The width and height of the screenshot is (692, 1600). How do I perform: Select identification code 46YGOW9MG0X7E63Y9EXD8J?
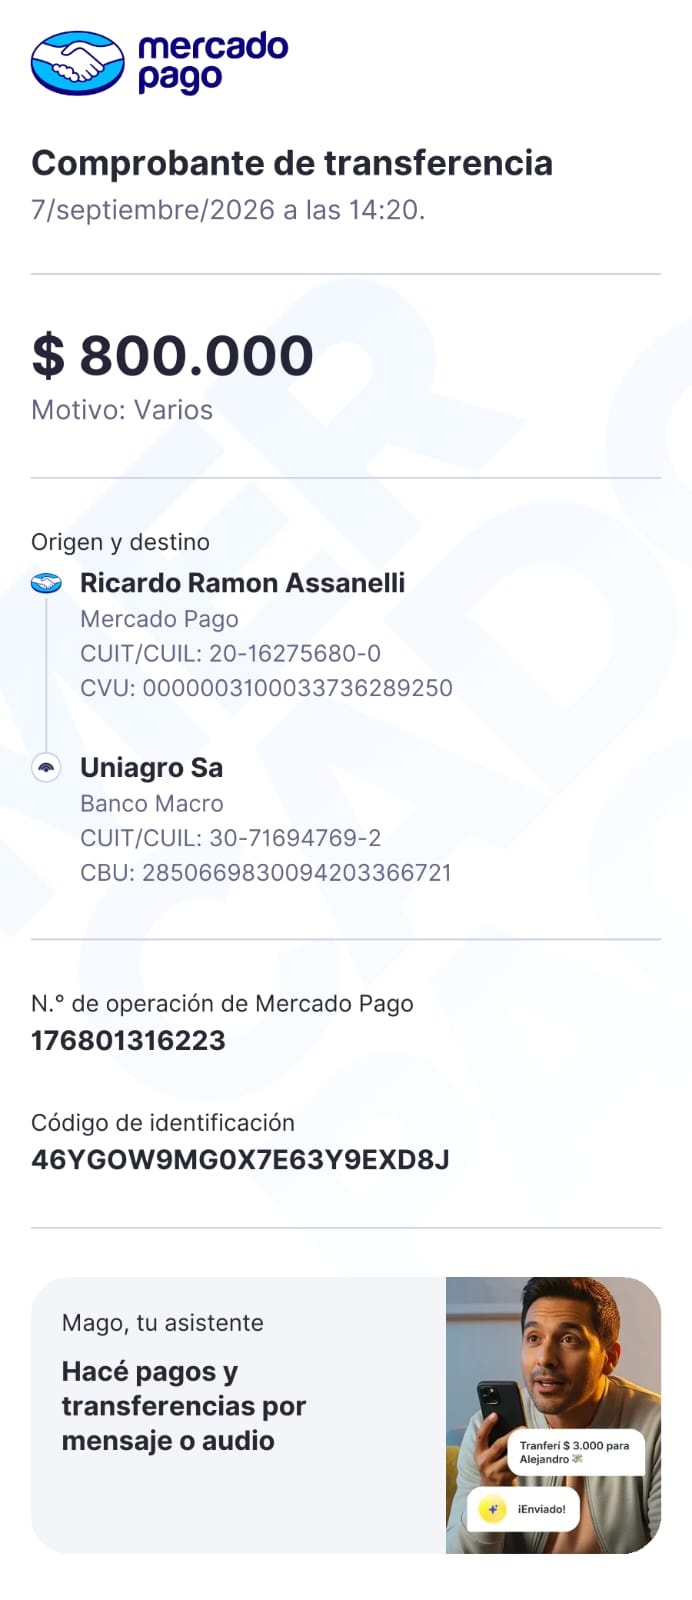click(x=240, y=1160)
